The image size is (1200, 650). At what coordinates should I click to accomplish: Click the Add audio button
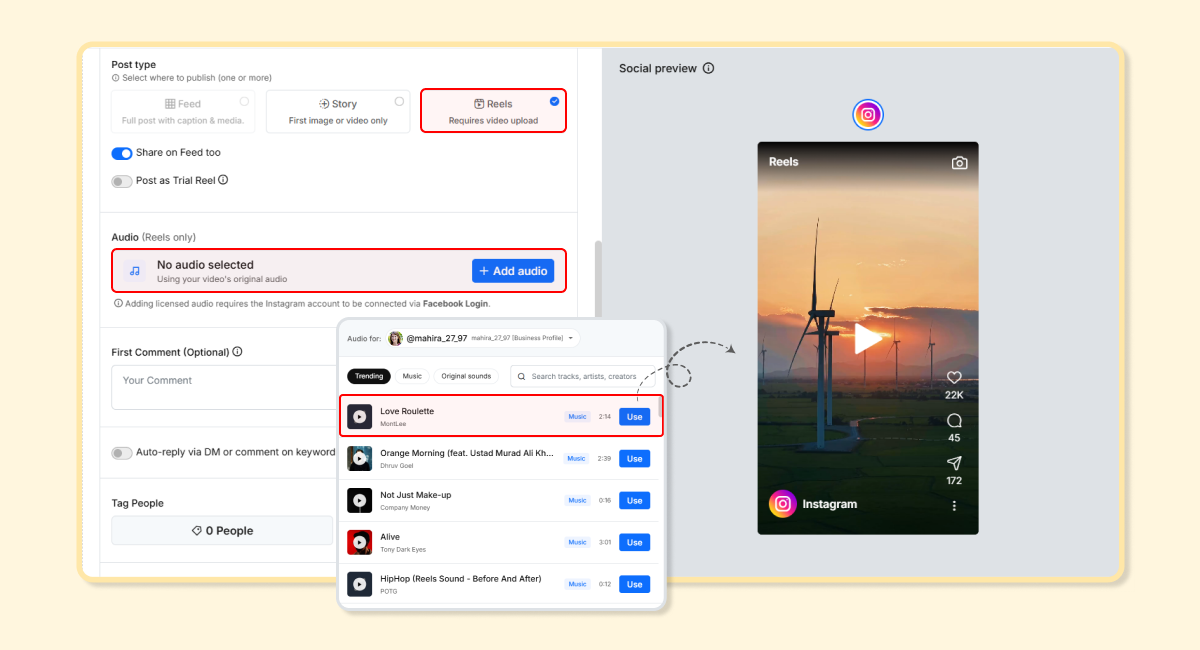[x=513, y=271]
